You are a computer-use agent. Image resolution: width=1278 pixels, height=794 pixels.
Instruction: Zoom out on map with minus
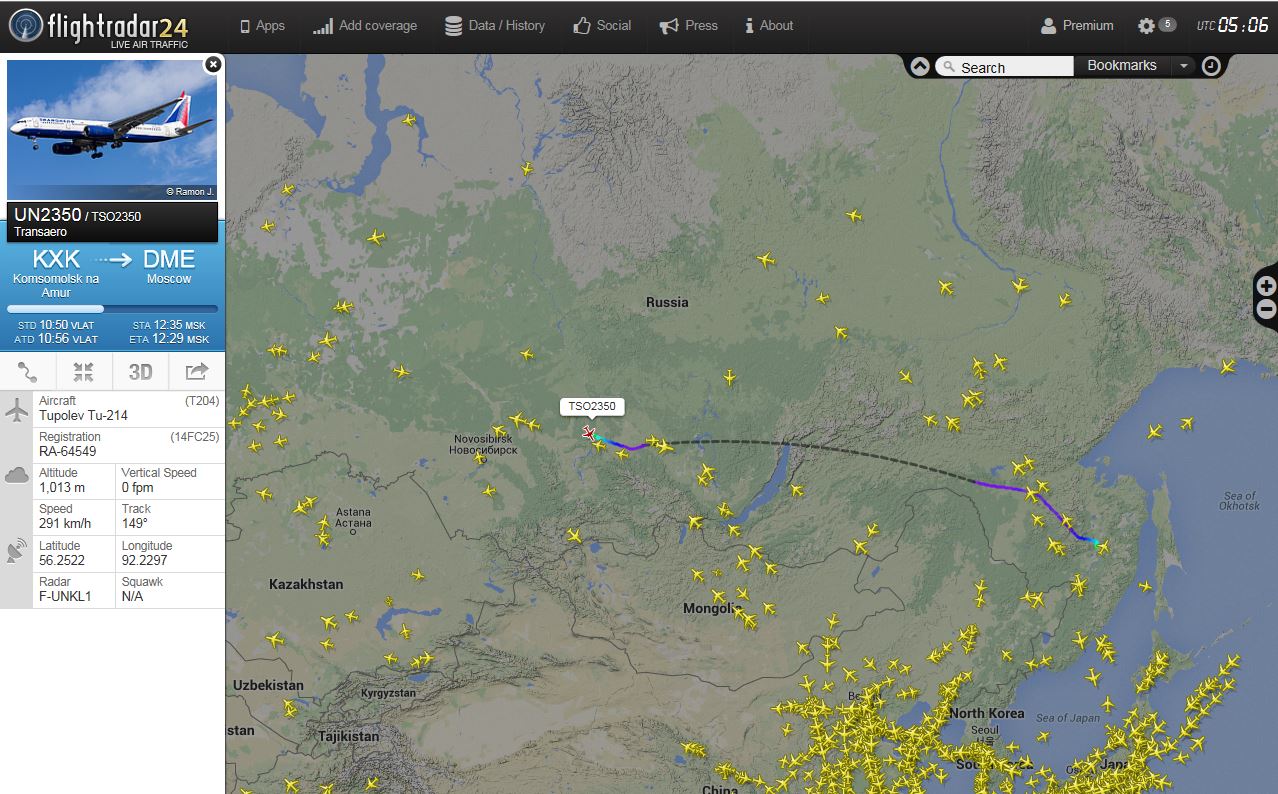[x=1266, y=310]
